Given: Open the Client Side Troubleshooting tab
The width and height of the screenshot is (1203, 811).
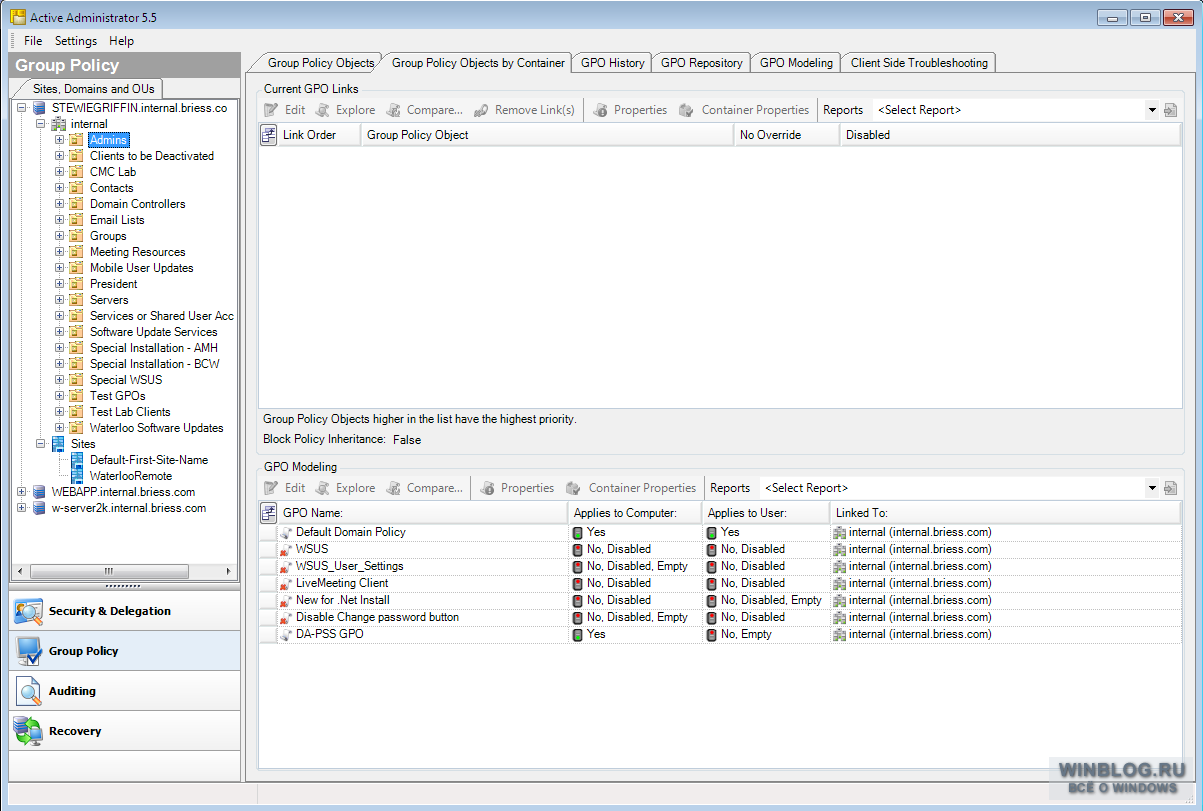Looking at the screenshot, I should [919, 63].
